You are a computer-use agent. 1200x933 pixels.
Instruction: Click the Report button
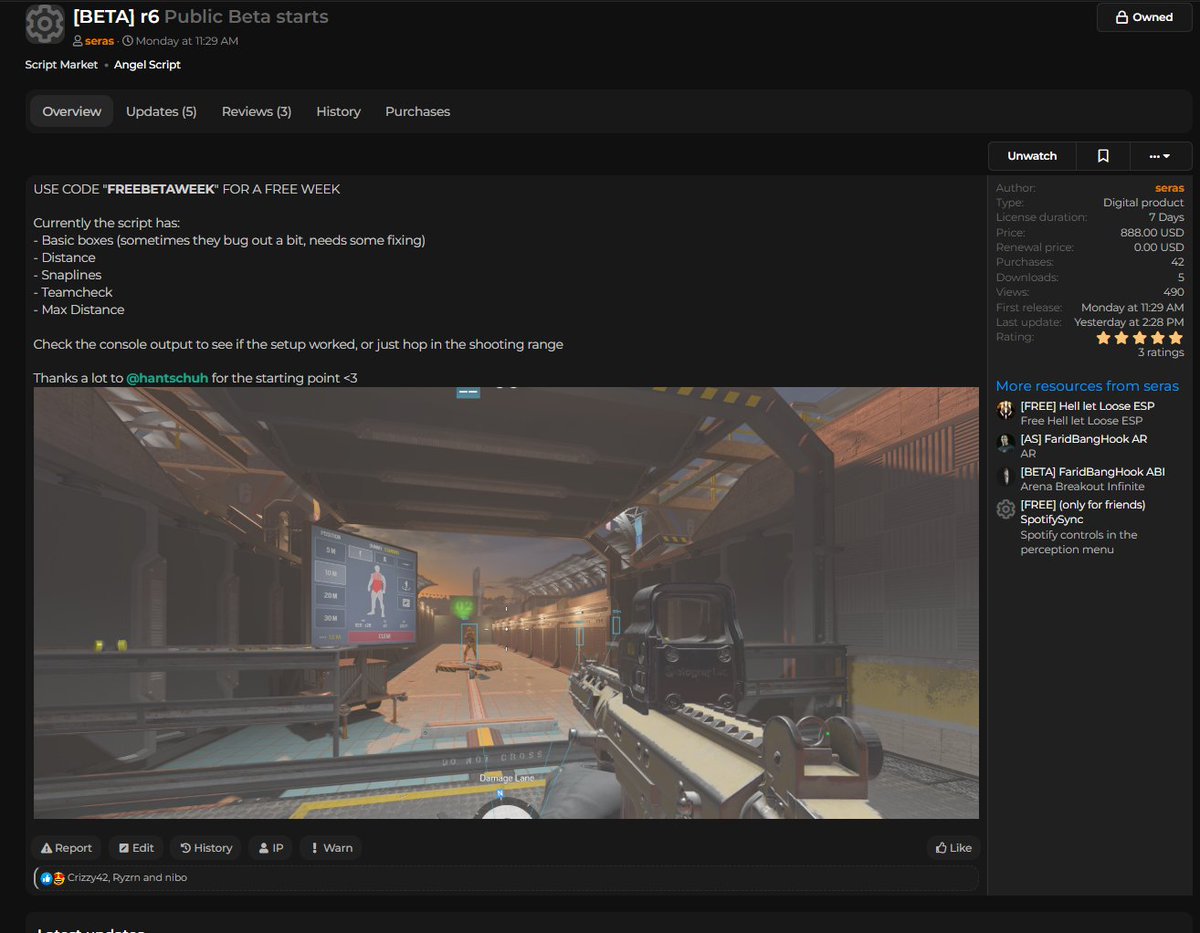(x=66, y=848)
